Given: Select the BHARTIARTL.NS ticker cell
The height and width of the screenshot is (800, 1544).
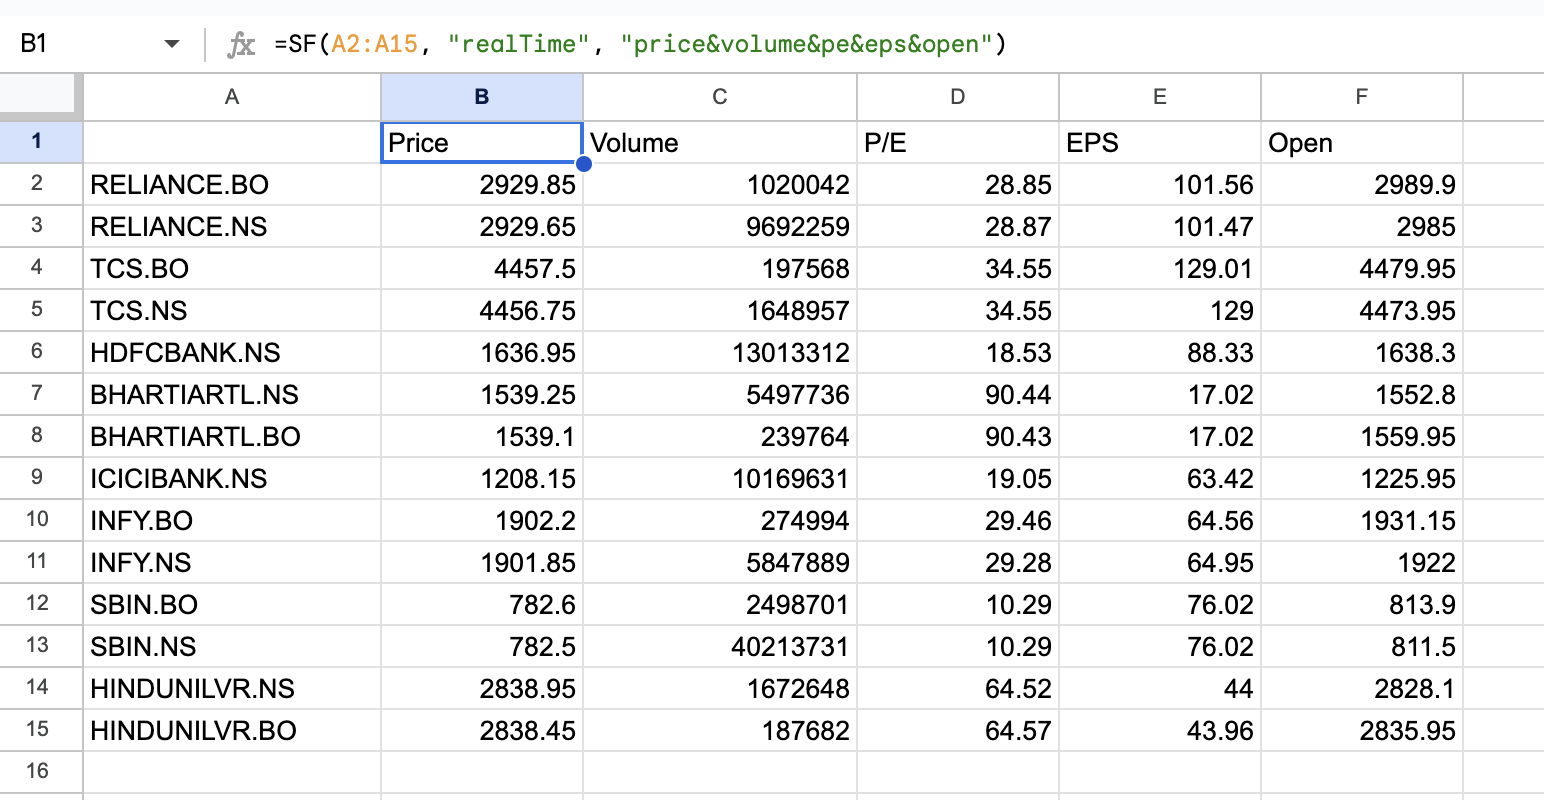Looking at the screenshot, I should point(232,394).
